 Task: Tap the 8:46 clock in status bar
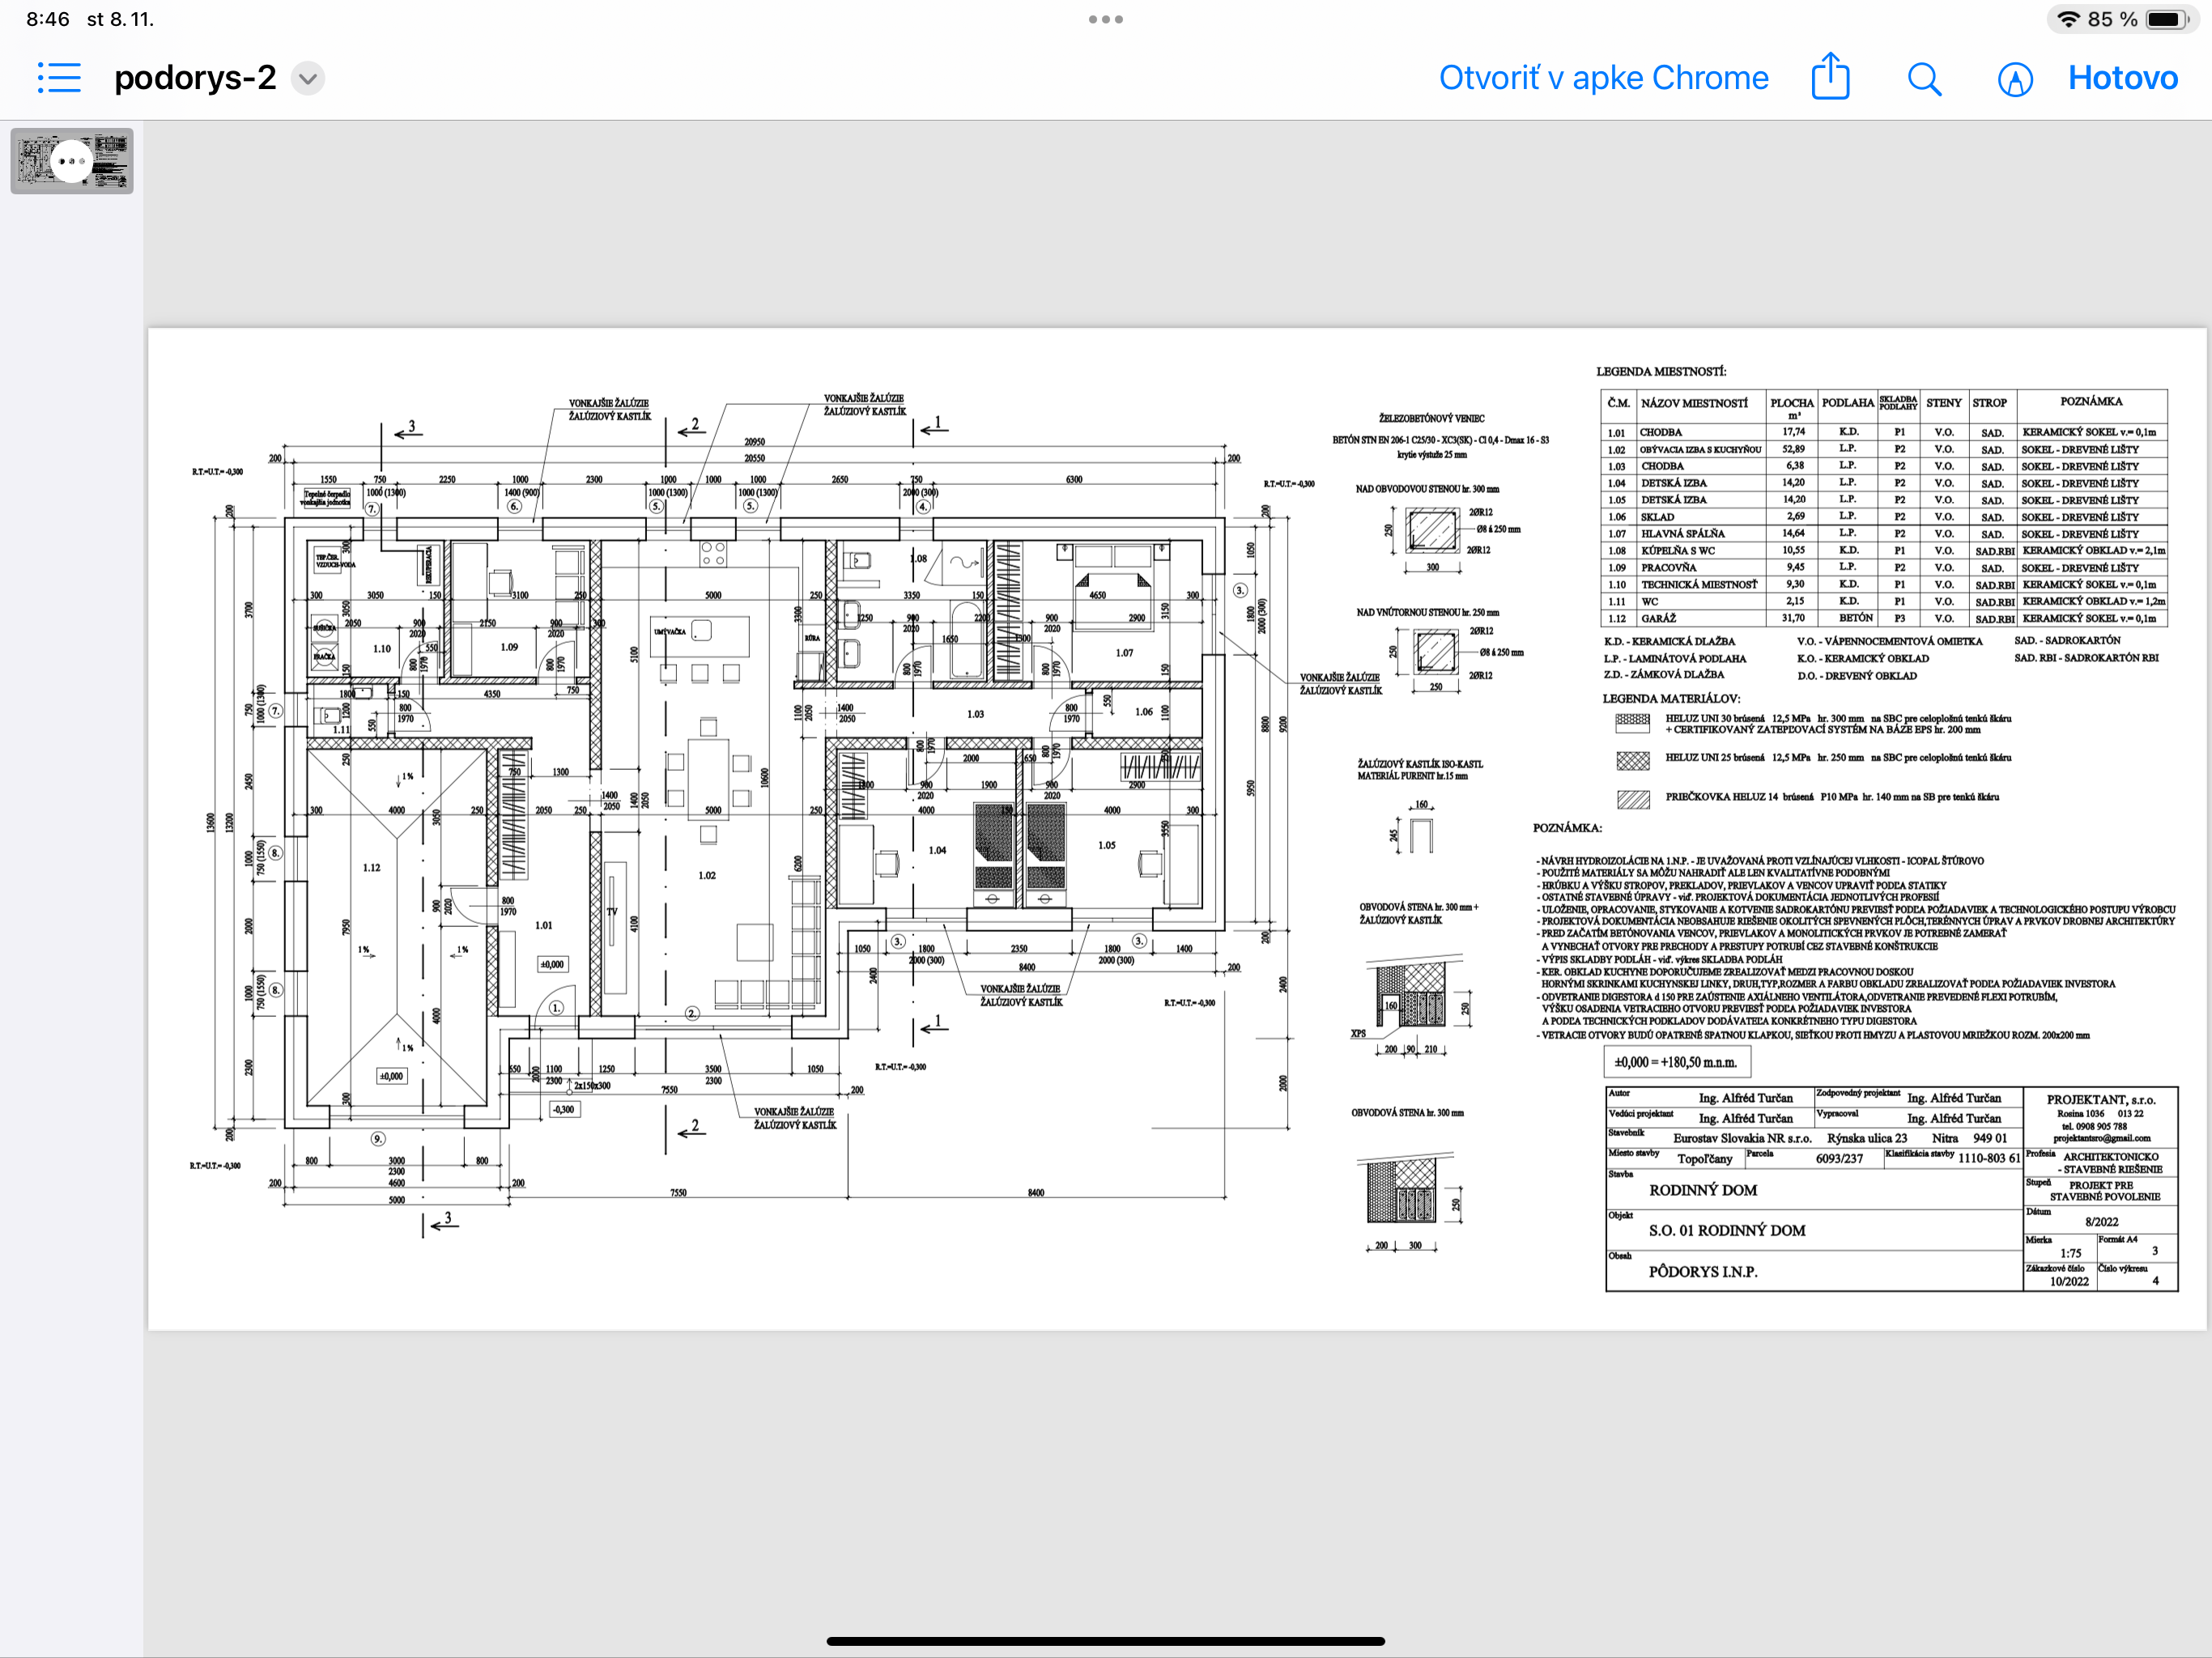tap(47, 19)
